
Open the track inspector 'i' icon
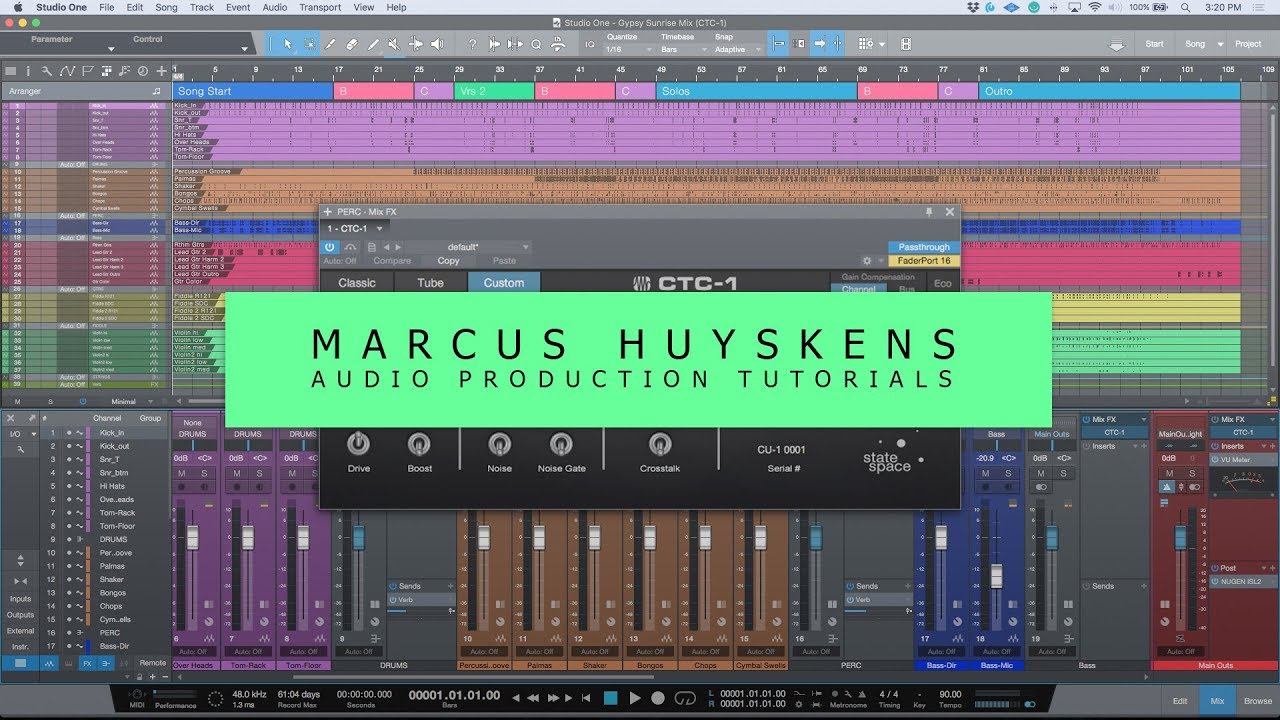[28, 71]
